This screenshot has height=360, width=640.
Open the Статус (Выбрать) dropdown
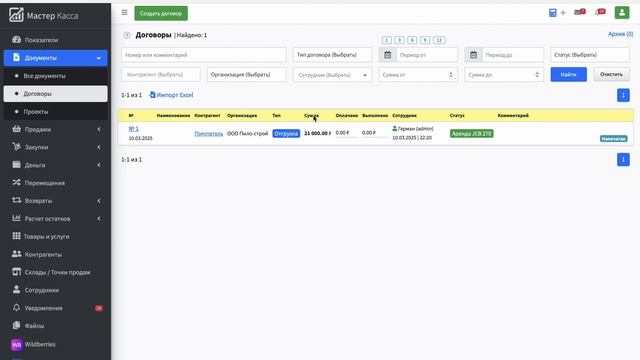click(590, 55)
